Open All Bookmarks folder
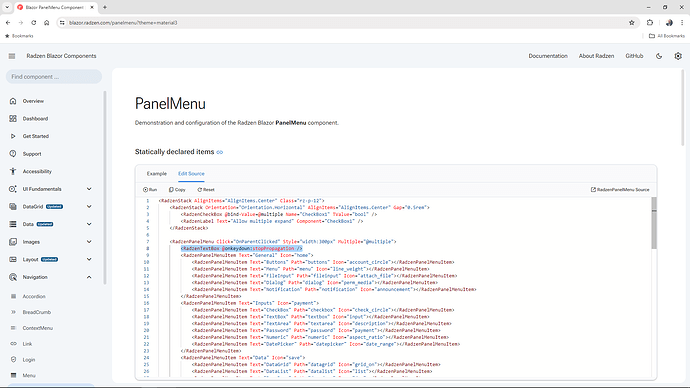Viewport: 690px width, 388px height. [667, 36]
